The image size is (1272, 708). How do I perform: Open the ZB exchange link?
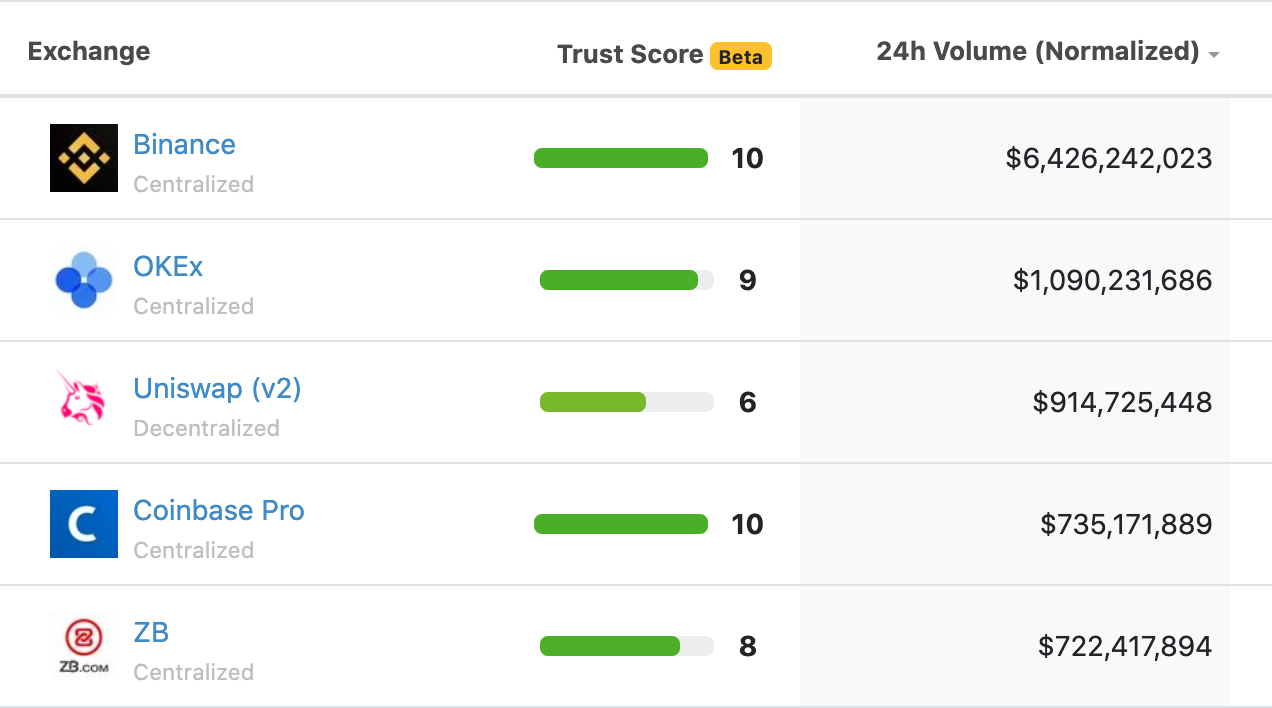tap(151, 632)
